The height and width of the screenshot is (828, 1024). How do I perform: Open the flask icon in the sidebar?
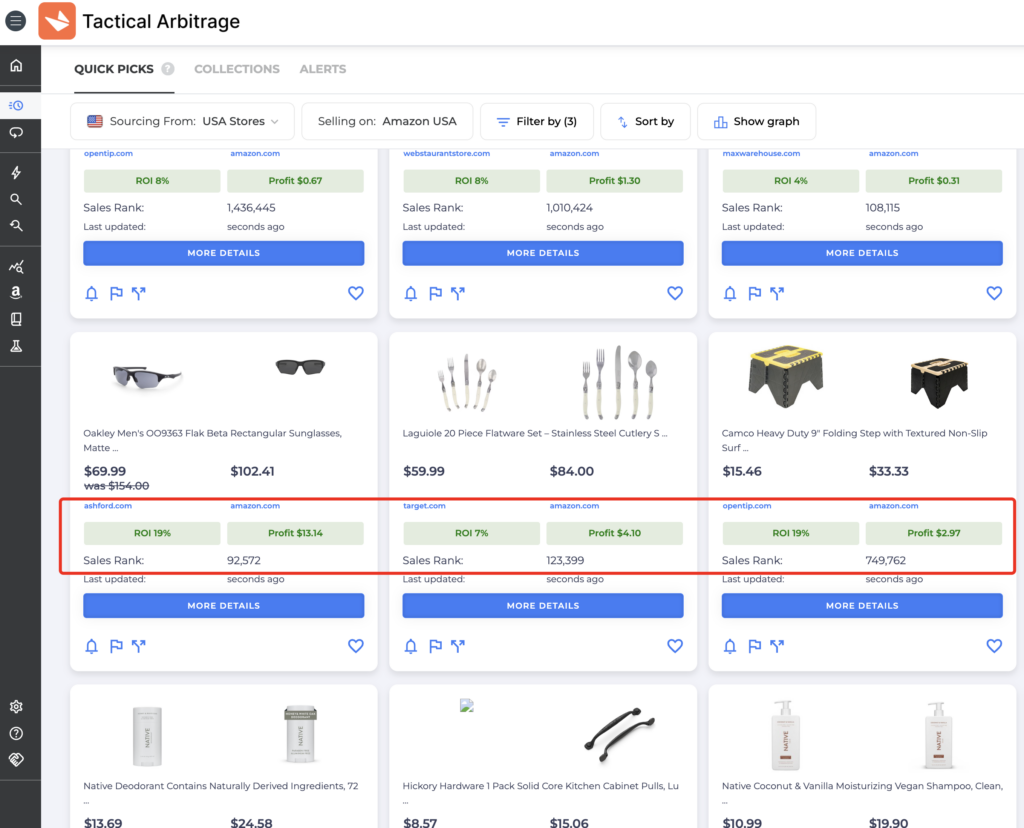(x=16, y=346)
